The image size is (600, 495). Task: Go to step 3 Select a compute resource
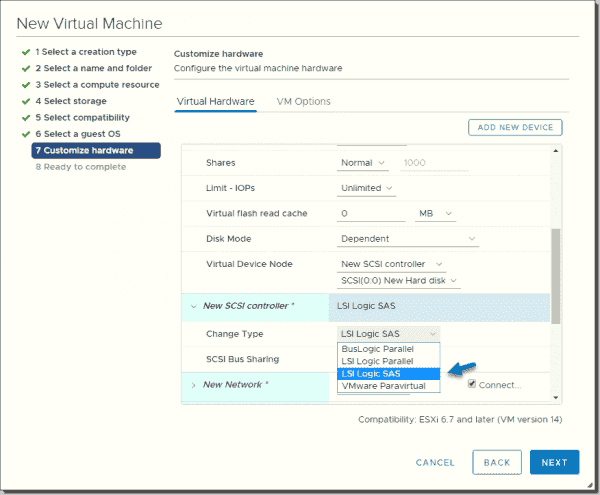(98, 85)
